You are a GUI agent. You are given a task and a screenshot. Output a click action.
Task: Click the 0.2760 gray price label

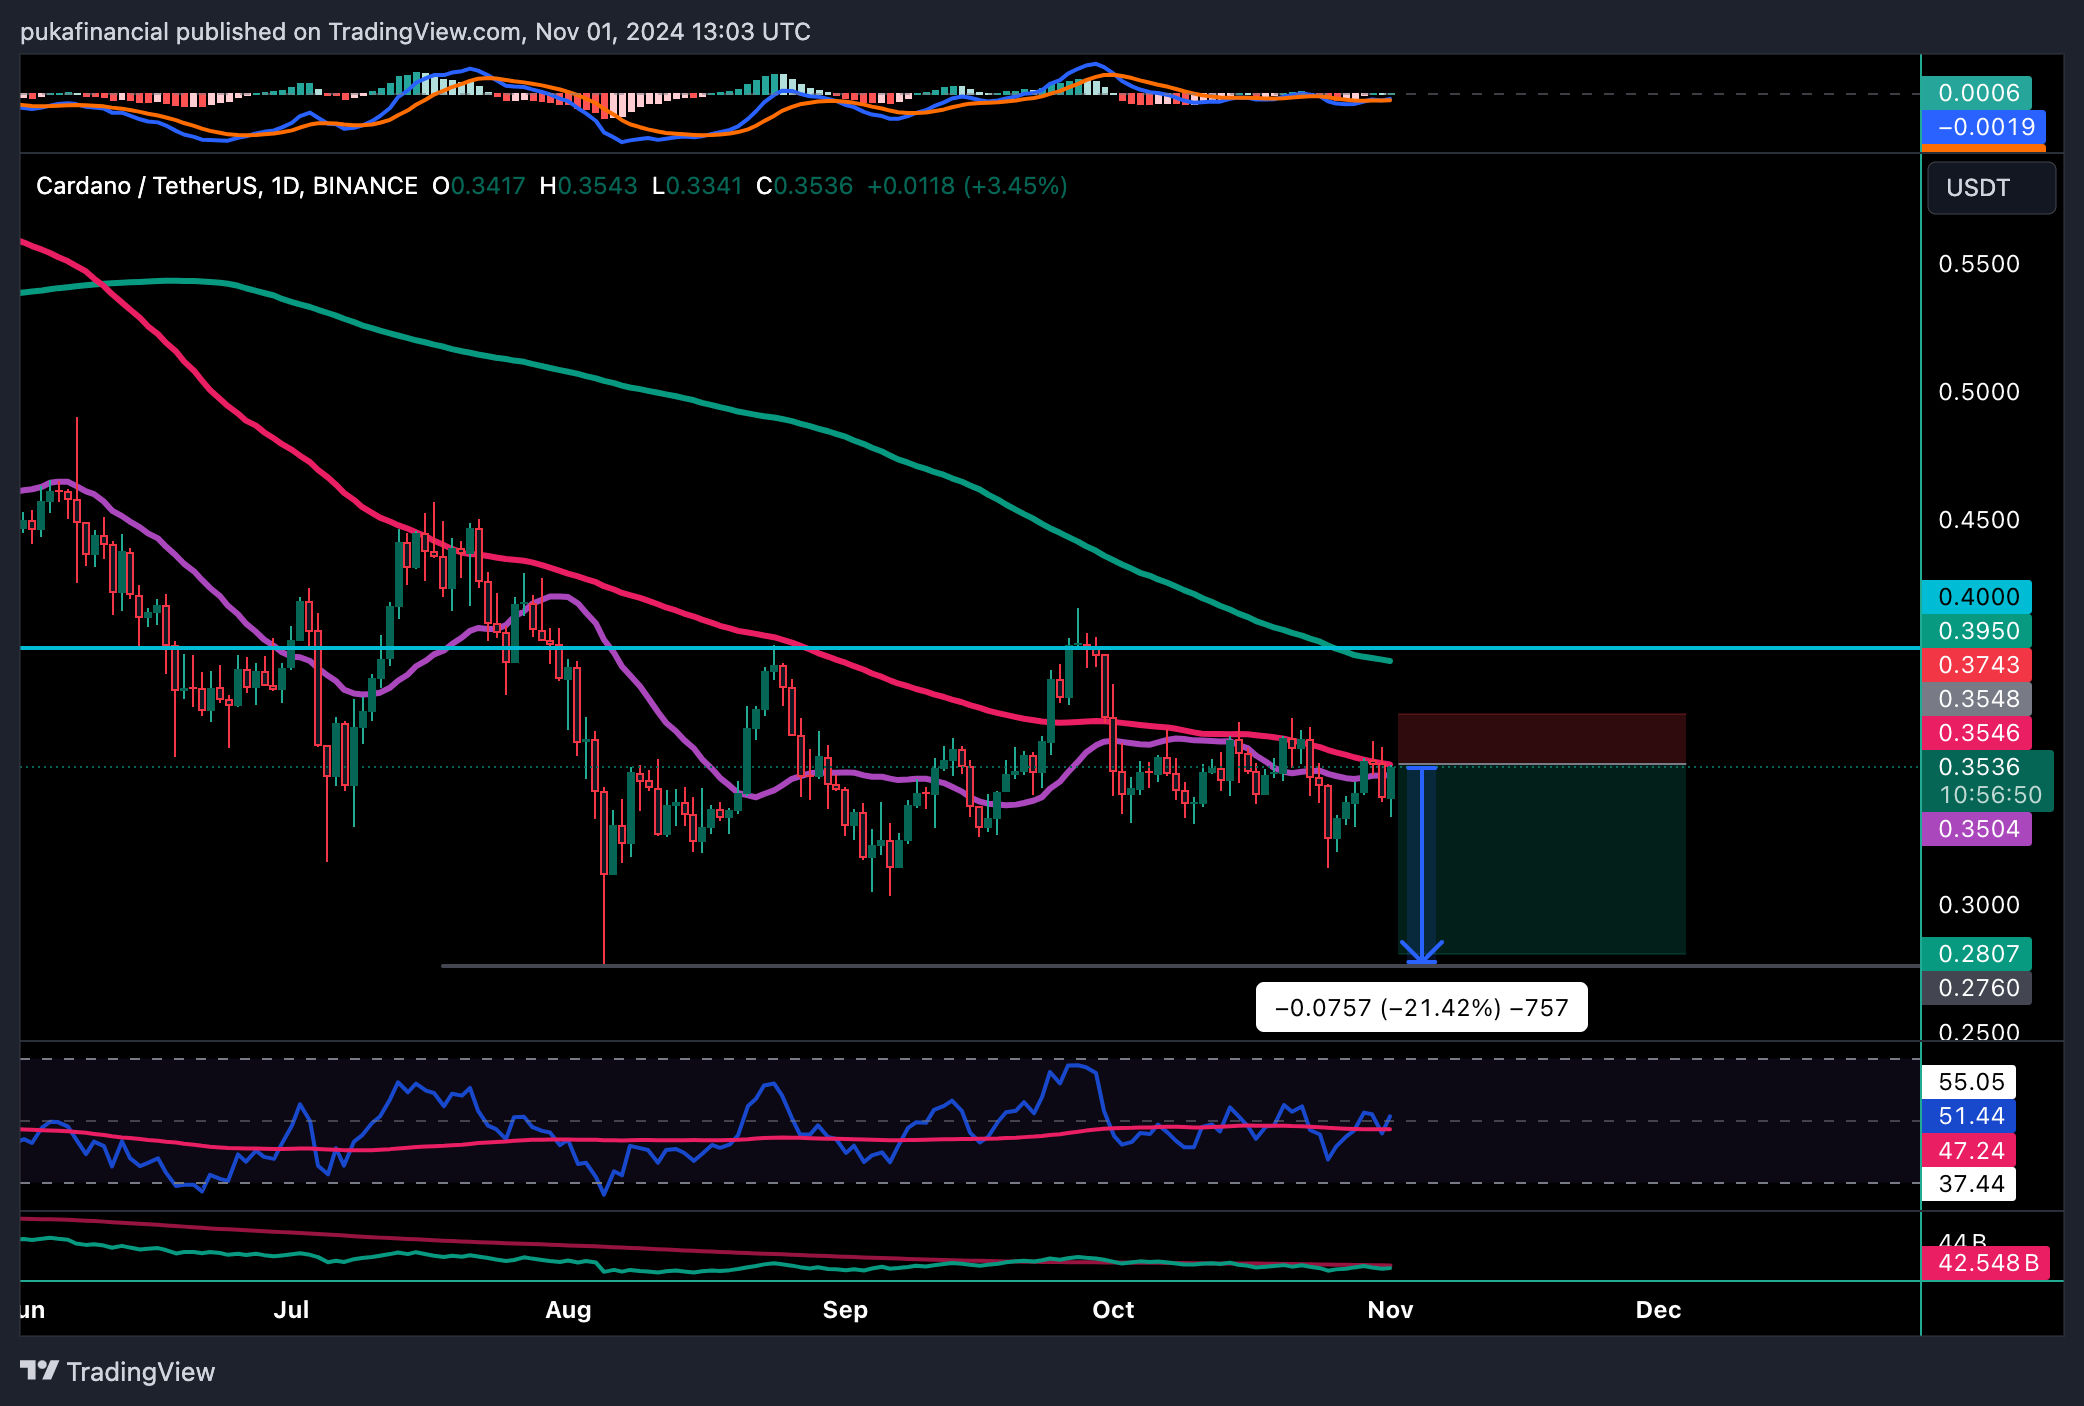pyautogui.click(x=1977, y=988)
